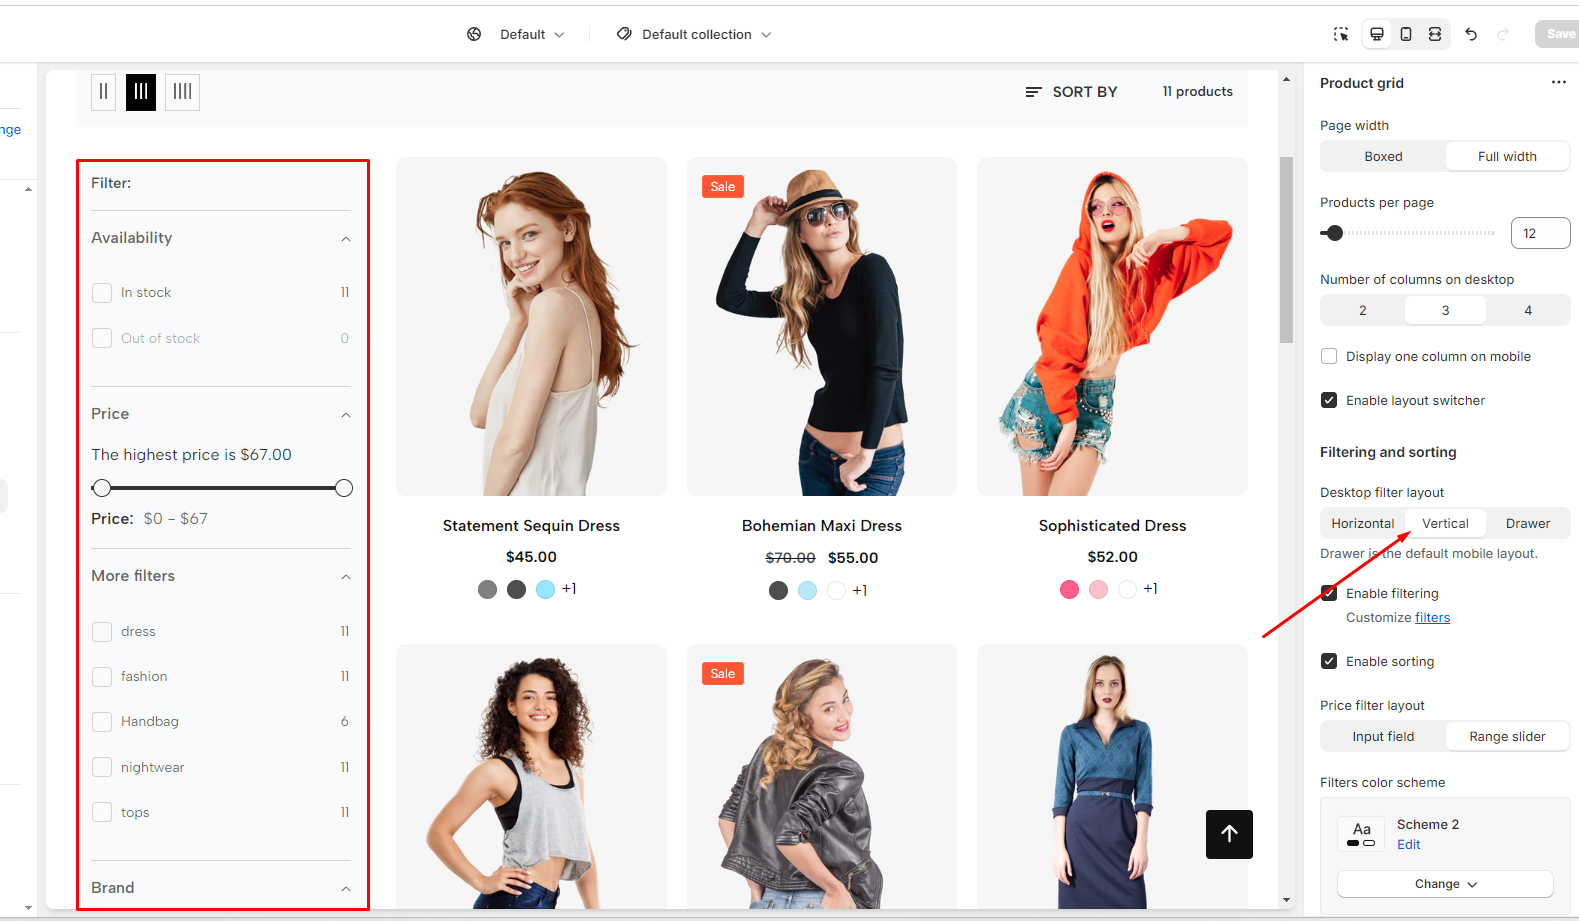The height and width of the screenshot is (921, 1579).
Task: Edit the Scheme 2 color scheme
Action: pyautogui.click(x=1409, y=844)
